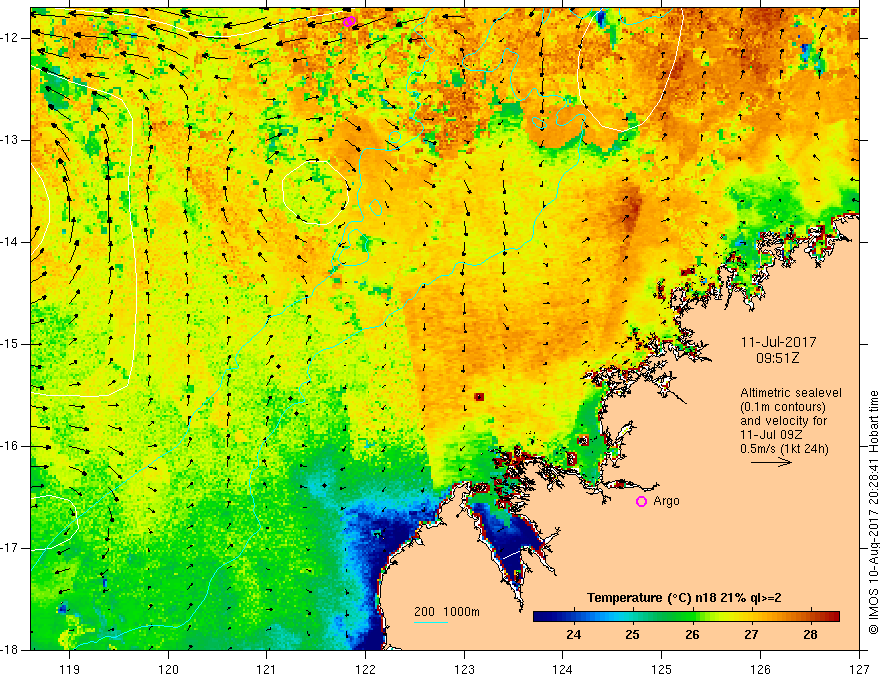Click the 'Temperature (°C) n18 21% ql>=2' title
The image size is (880, 680).
(684, 598)
